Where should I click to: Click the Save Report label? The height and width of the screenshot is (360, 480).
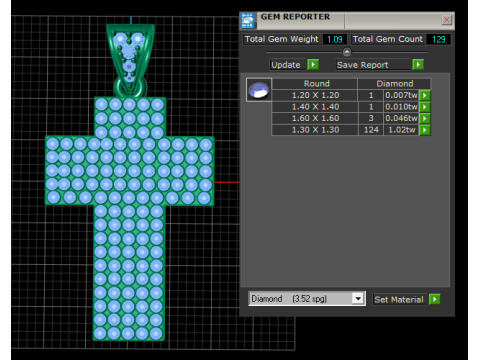click(x=373, y=65)
